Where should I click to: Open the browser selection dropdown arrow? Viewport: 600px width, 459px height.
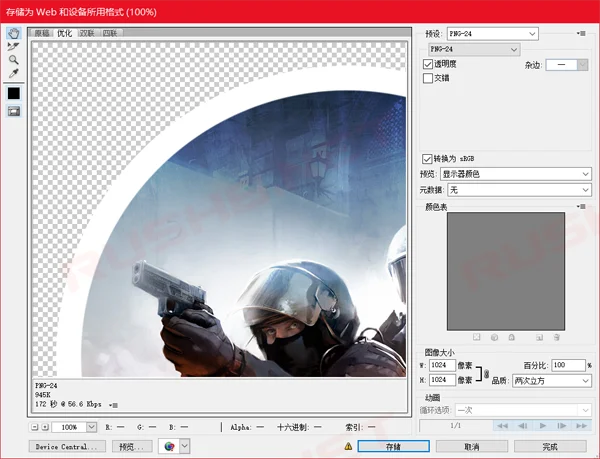point(184,446)
